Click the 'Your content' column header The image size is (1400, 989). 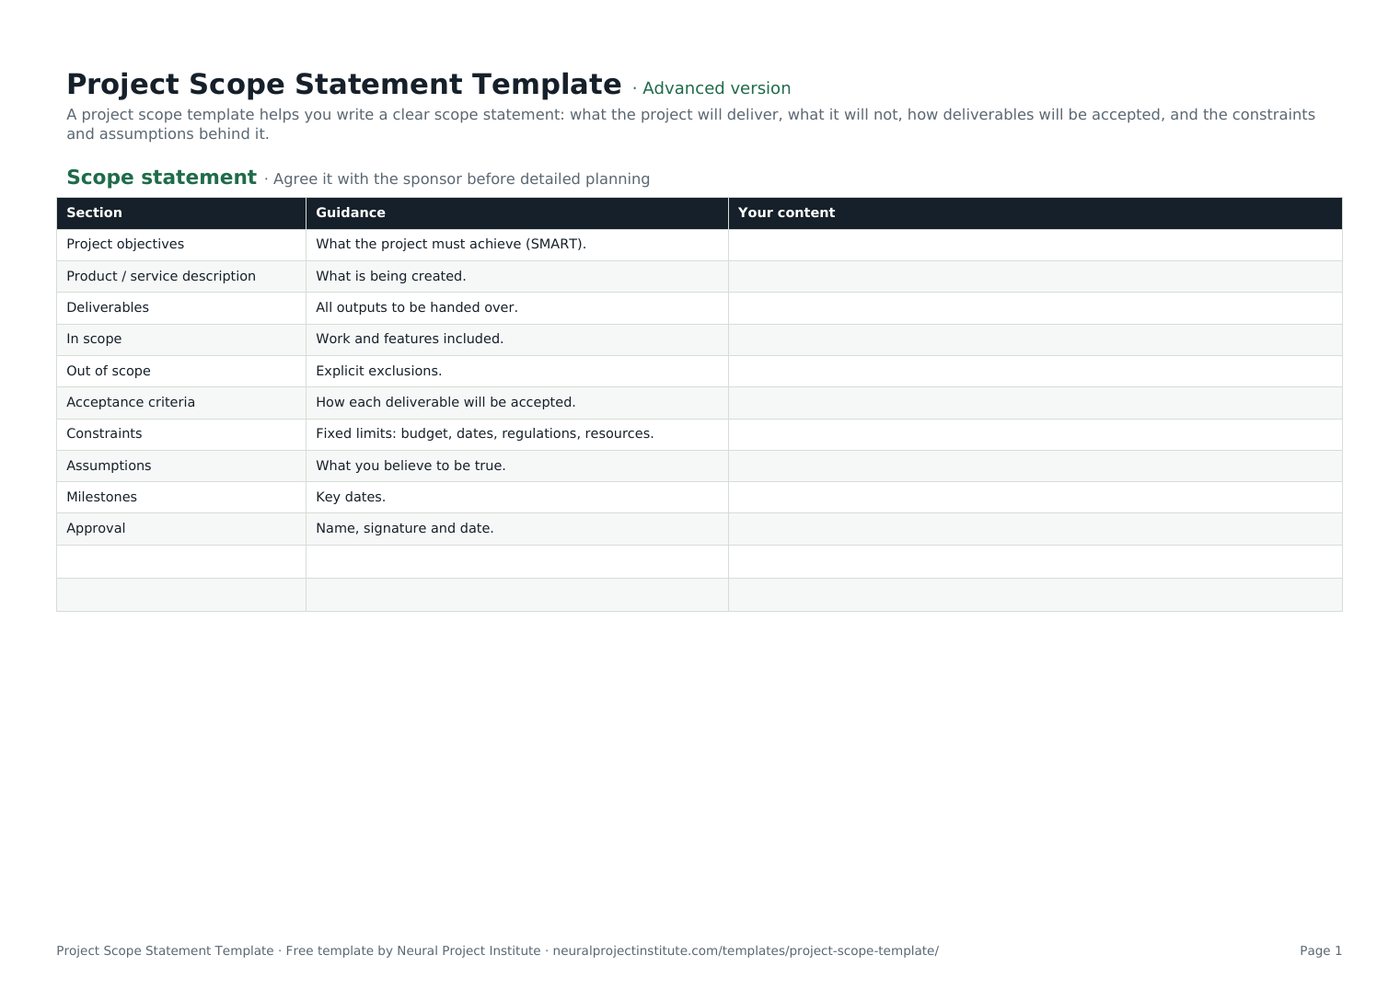pos(1035,213)
